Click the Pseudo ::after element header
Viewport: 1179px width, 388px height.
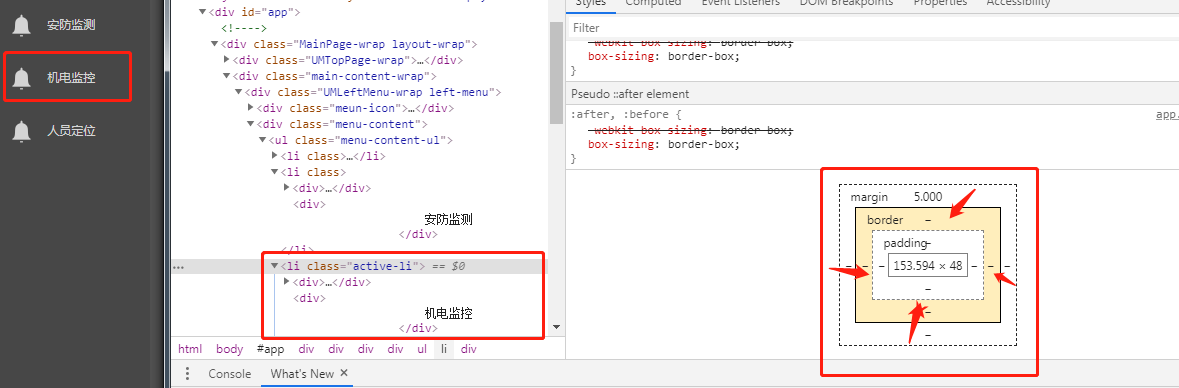pyautogui.click(x=630, y=94)
